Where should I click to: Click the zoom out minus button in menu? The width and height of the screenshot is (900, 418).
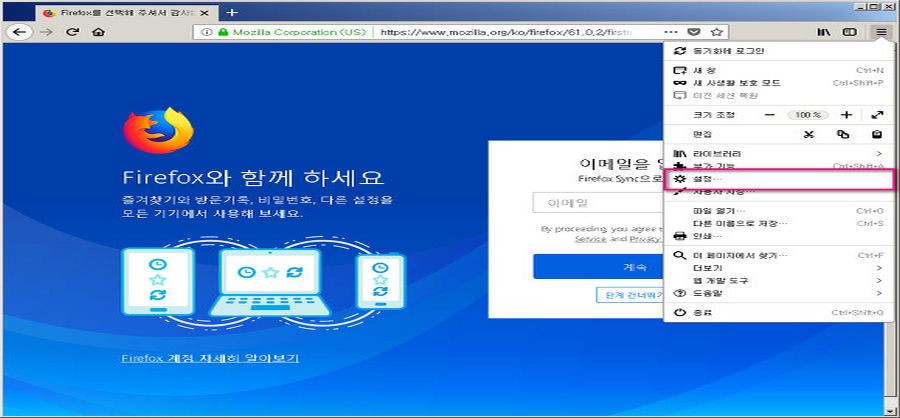pyautogui.click(x=770, y=115)
